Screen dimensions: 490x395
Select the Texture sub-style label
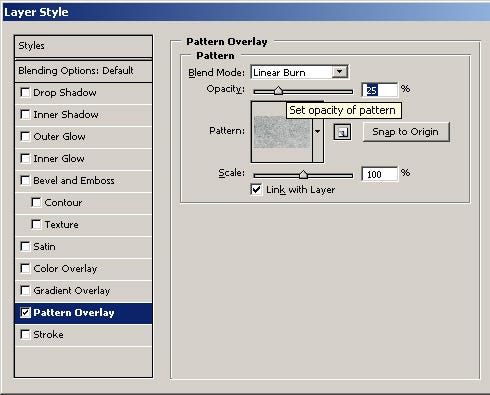tap(62, 225)
